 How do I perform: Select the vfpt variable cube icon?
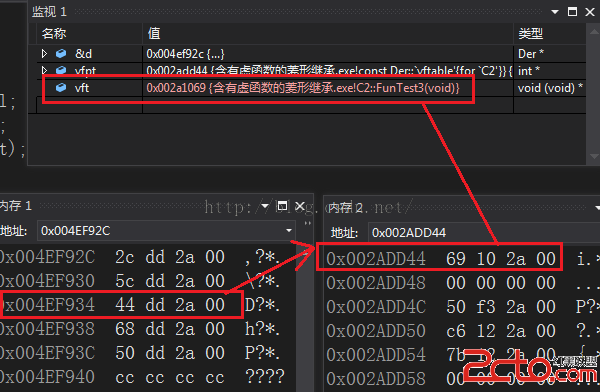61,70
